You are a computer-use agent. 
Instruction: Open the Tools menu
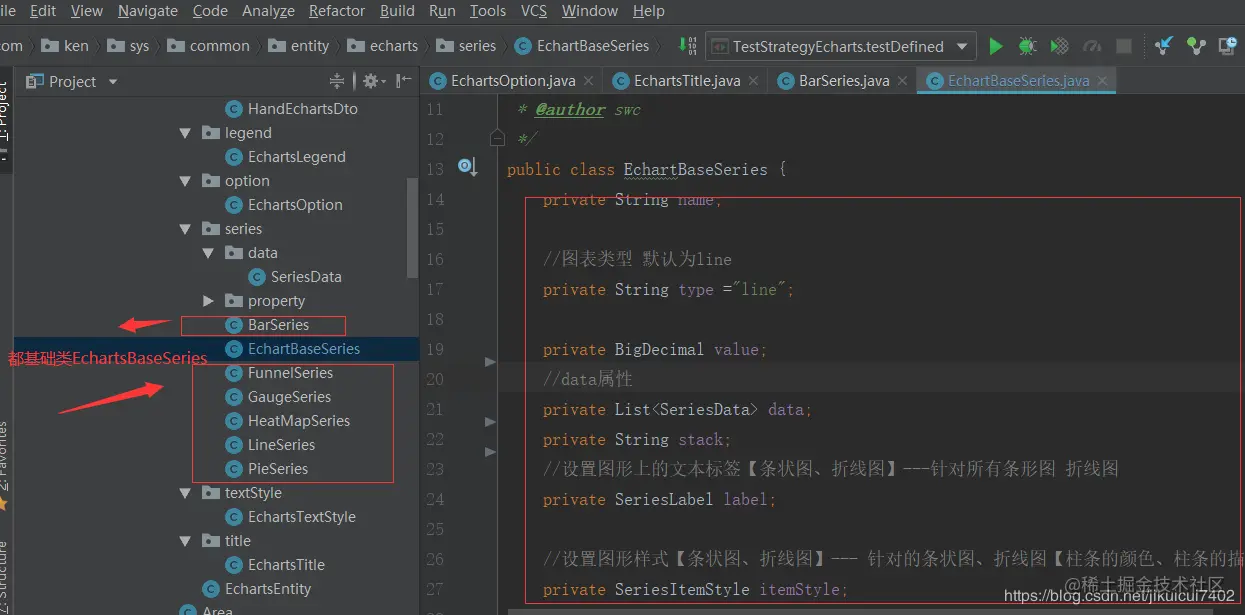click(487, 11)
